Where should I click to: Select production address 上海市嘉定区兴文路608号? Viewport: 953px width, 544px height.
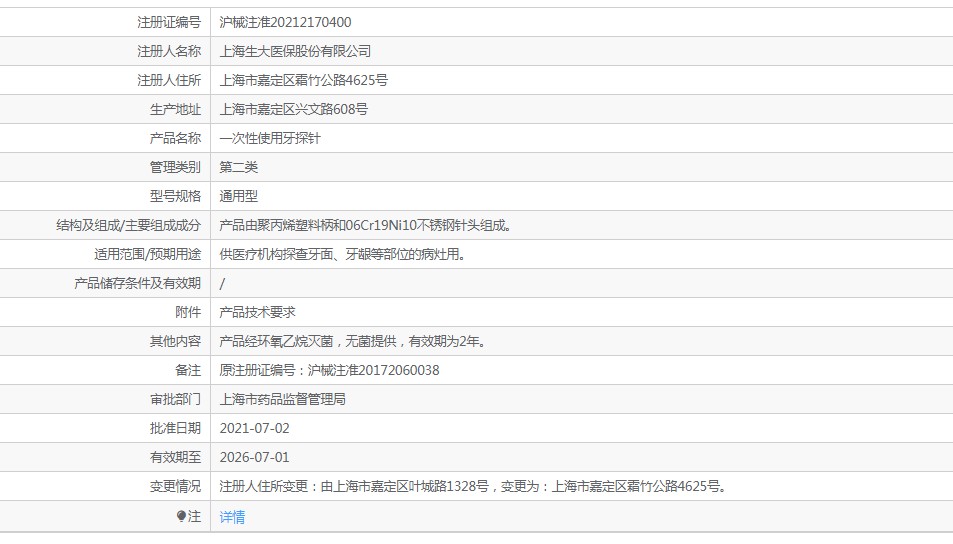pos(294,109)
